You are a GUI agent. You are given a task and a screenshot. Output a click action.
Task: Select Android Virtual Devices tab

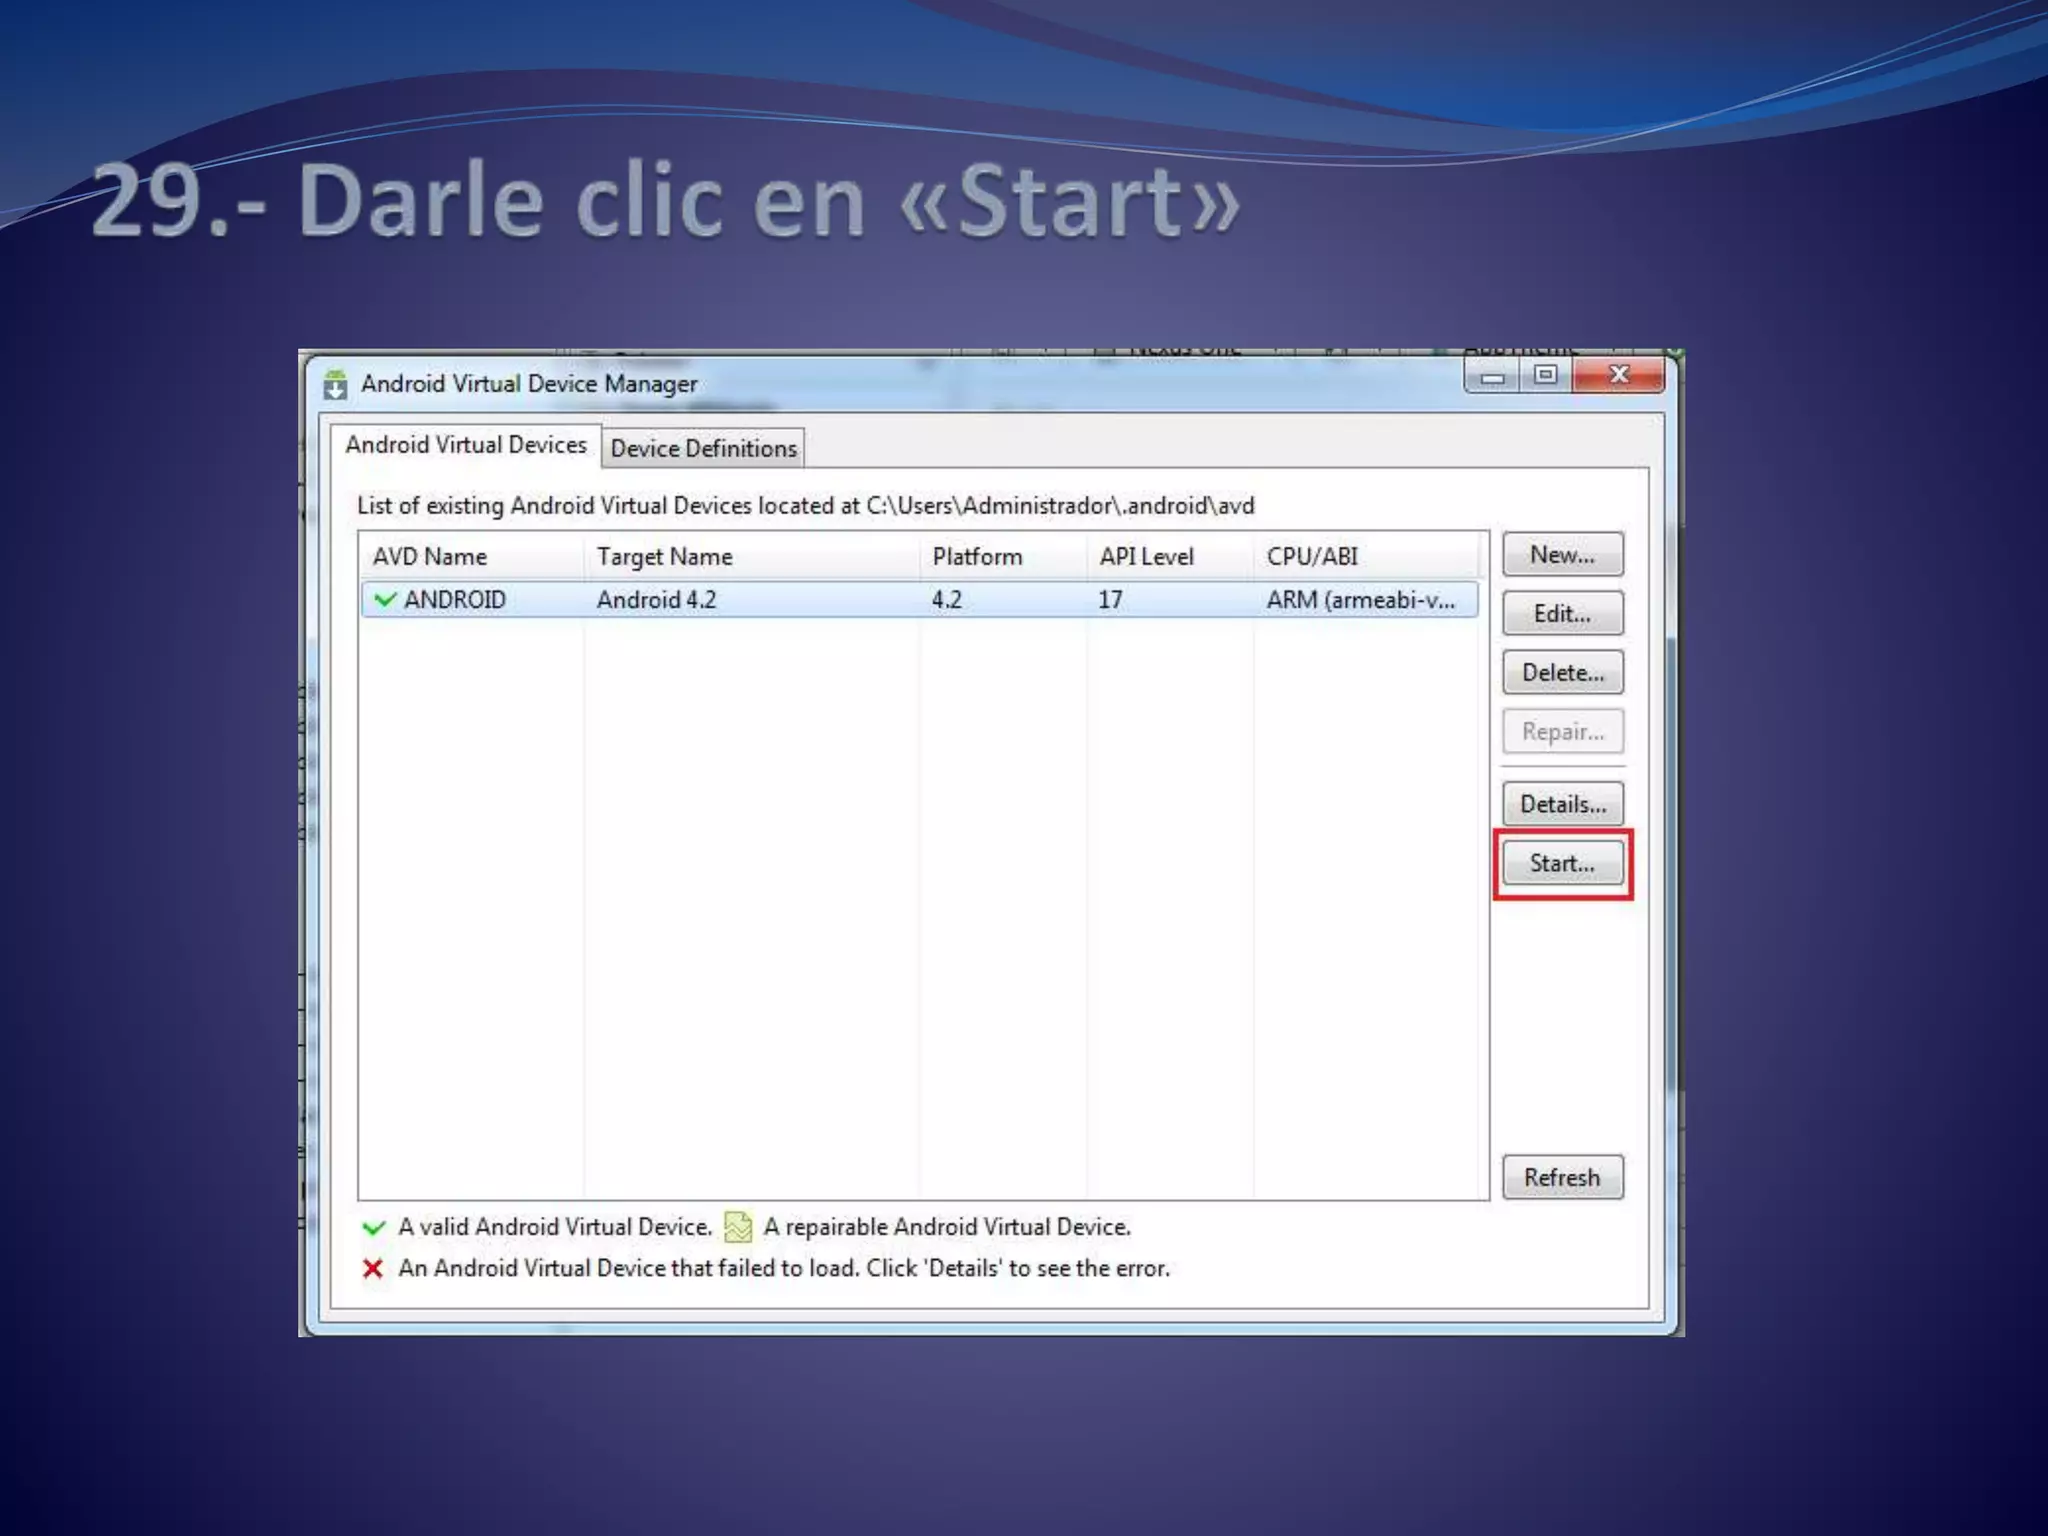point(466,445)
